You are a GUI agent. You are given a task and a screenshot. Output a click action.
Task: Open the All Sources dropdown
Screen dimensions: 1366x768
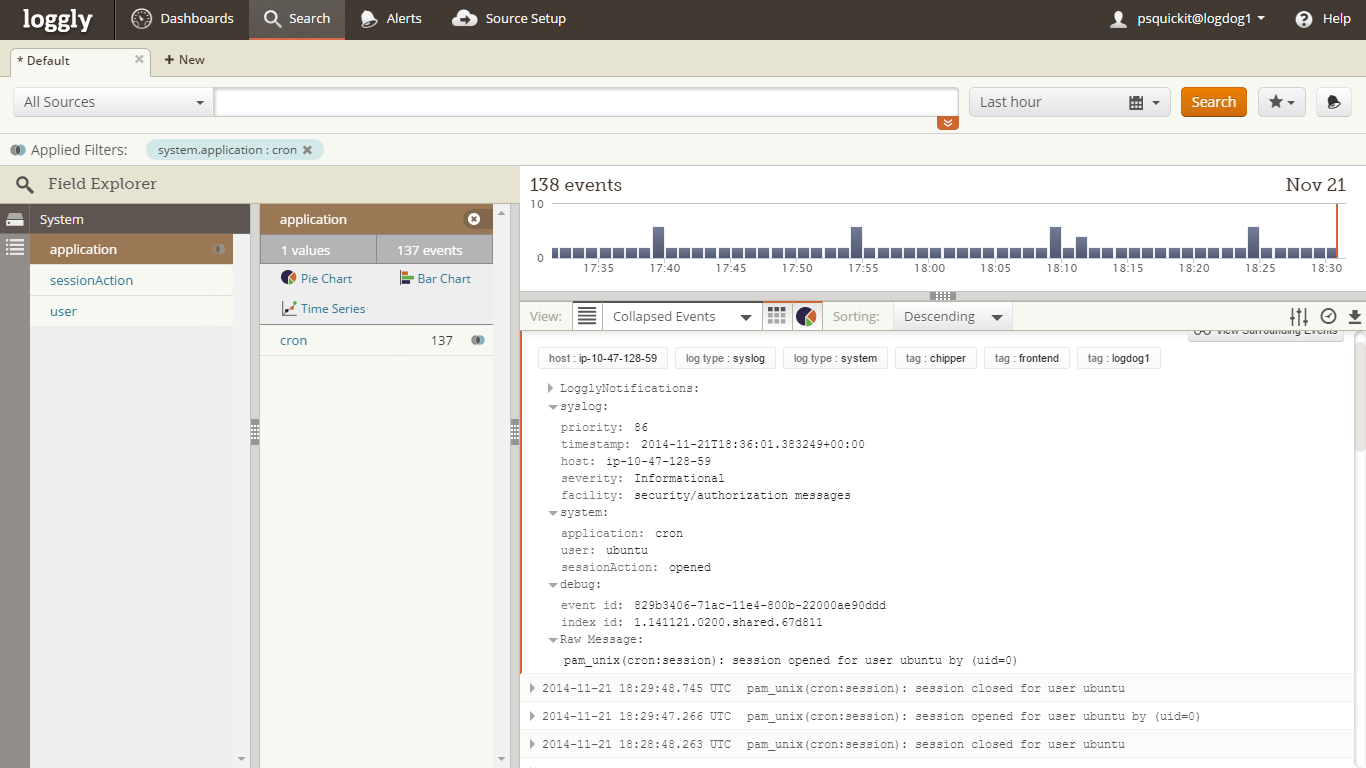click(113, 102)
